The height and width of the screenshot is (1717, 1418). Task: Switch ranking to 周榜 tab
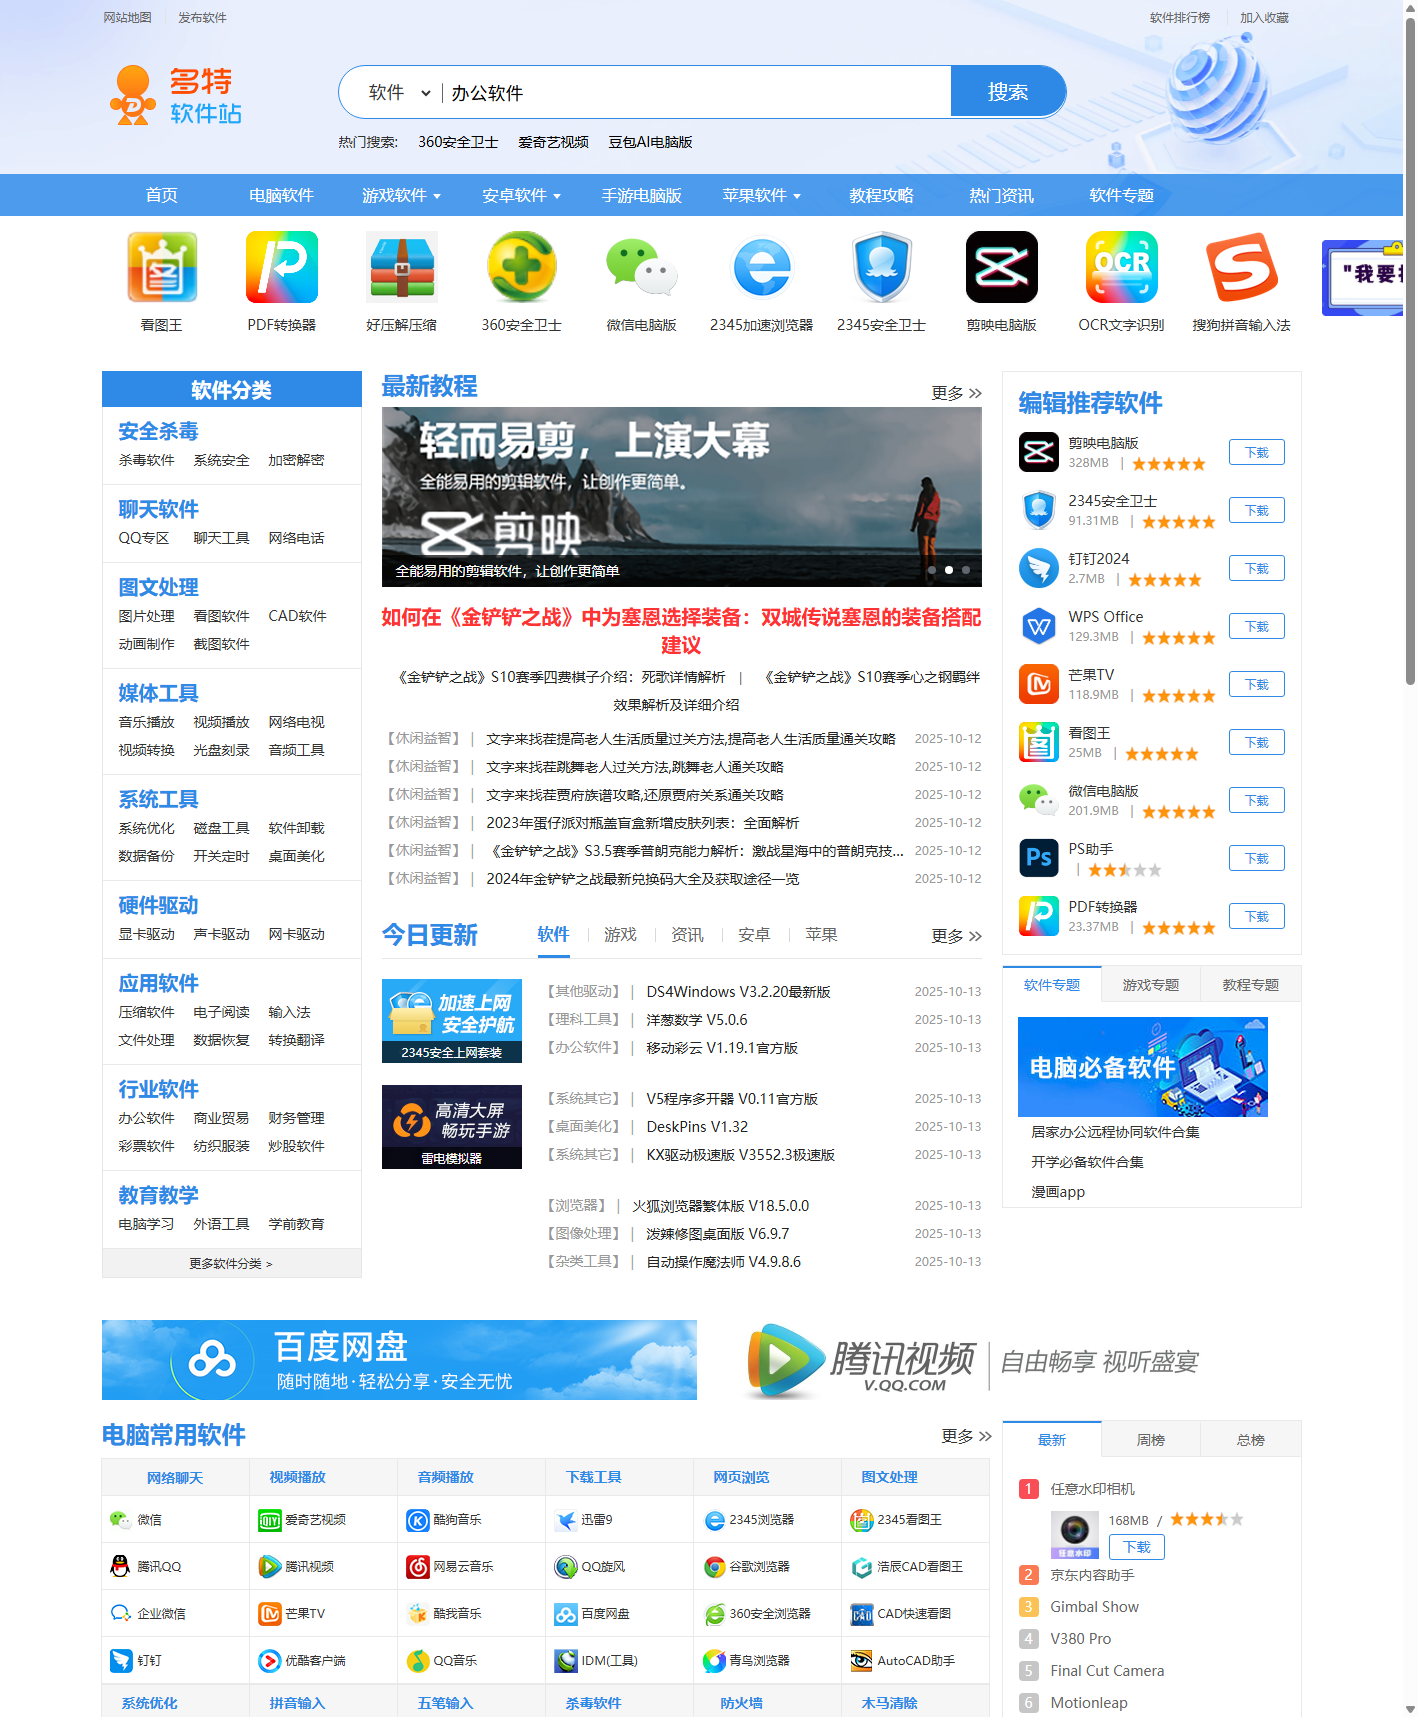coord(1151,1439)
